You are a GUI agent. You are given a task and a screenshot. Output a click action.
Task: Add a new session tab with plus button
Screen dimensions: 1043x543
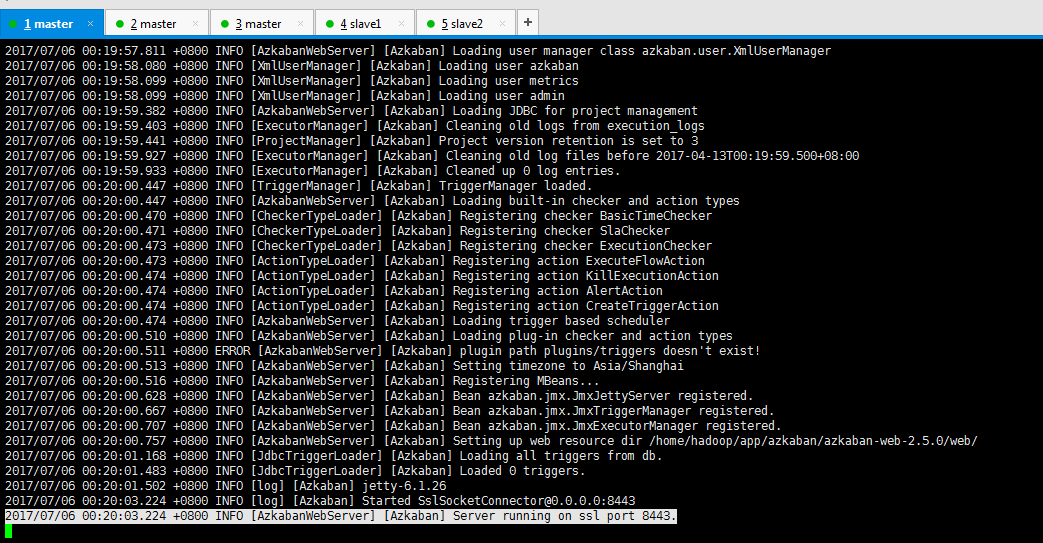527,22
